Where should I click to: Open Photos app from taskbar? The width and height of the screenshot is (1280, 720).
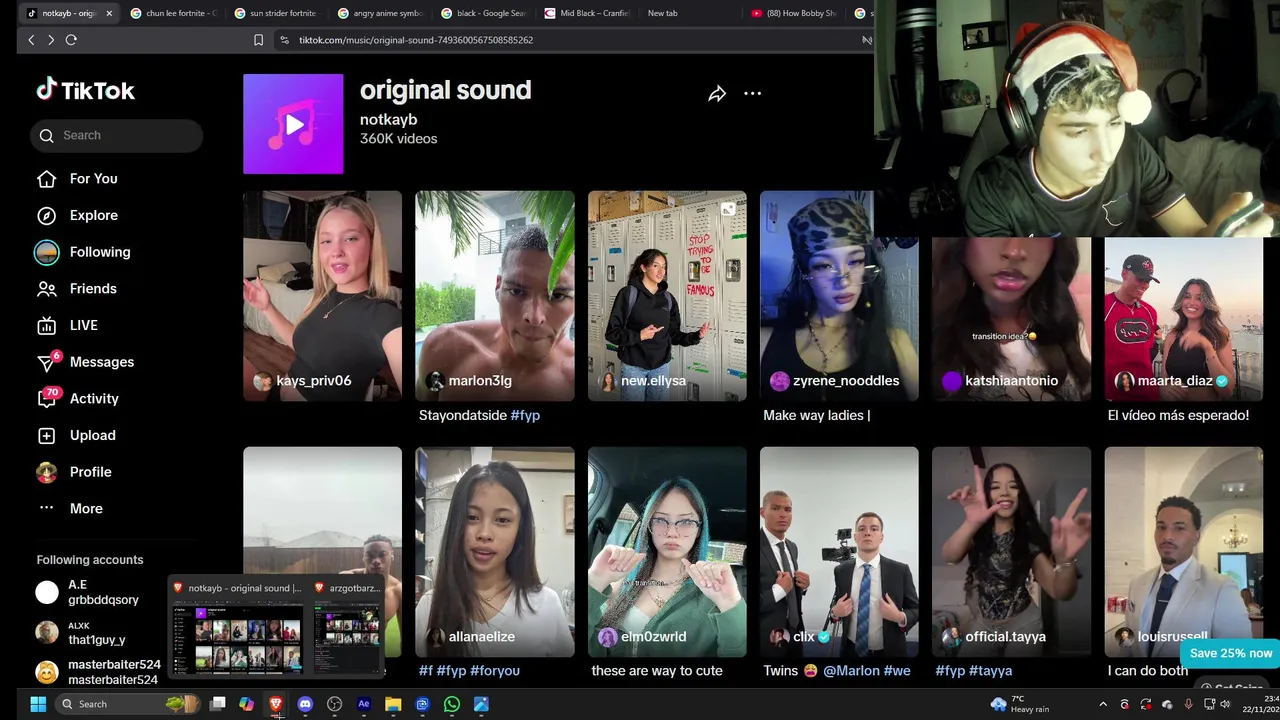coord(481,704)
